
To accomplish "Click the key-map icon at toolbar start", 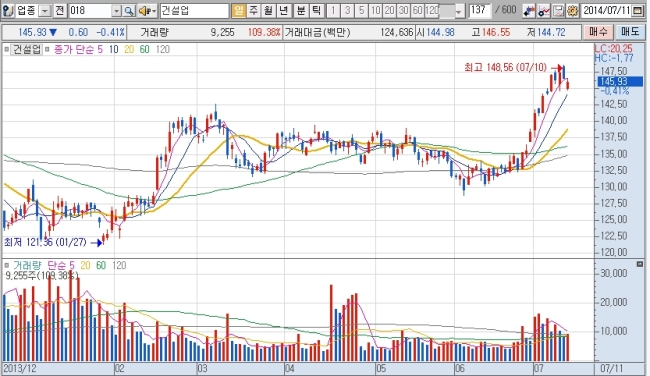I will point(8,10).
